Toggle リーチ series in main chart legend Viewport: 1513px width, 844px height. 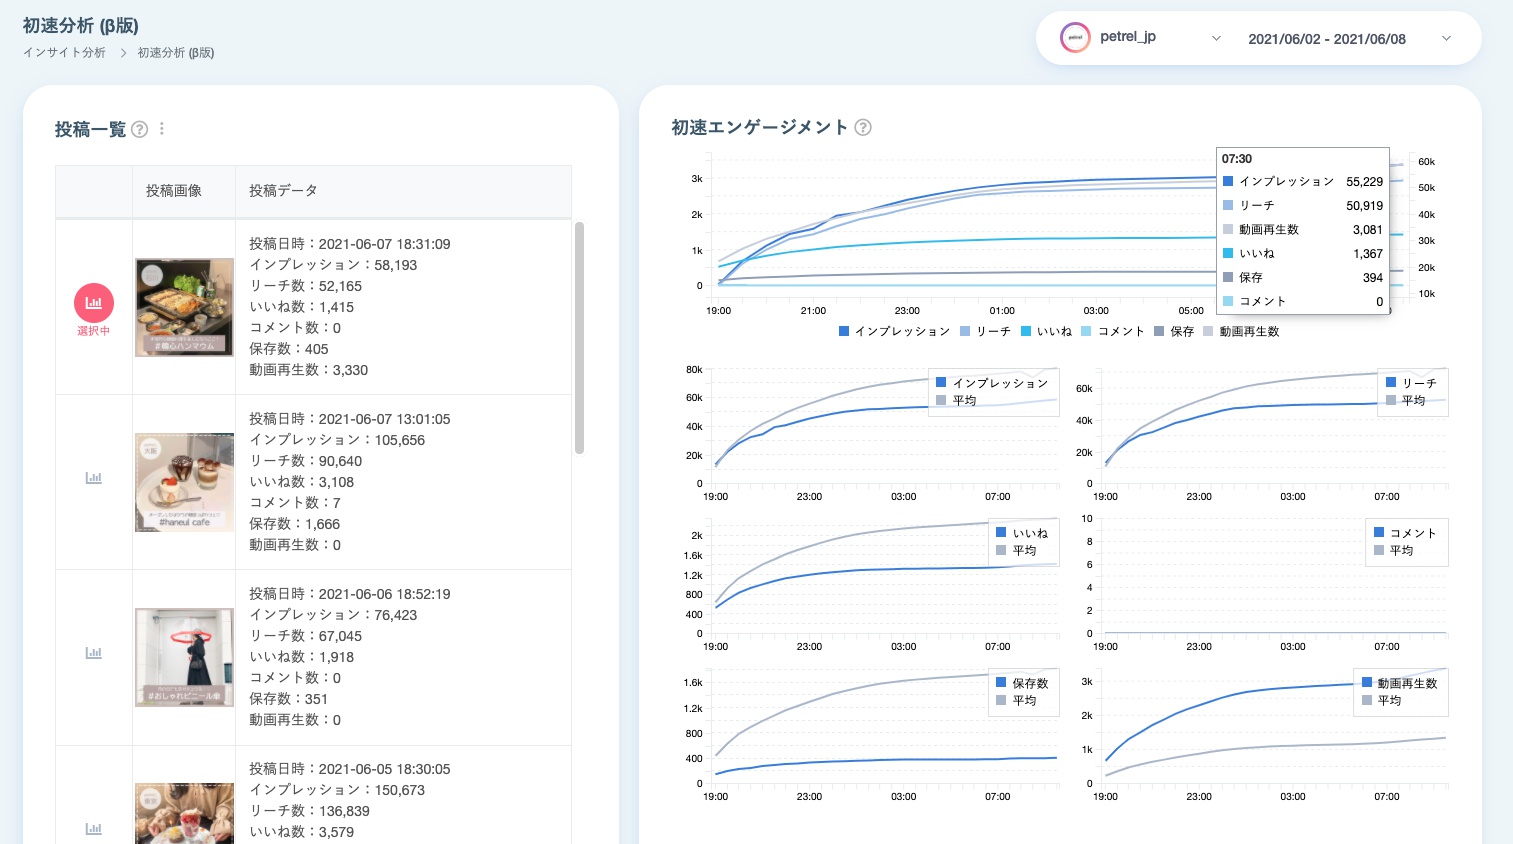pyautogui.click(x=985, y=331)
